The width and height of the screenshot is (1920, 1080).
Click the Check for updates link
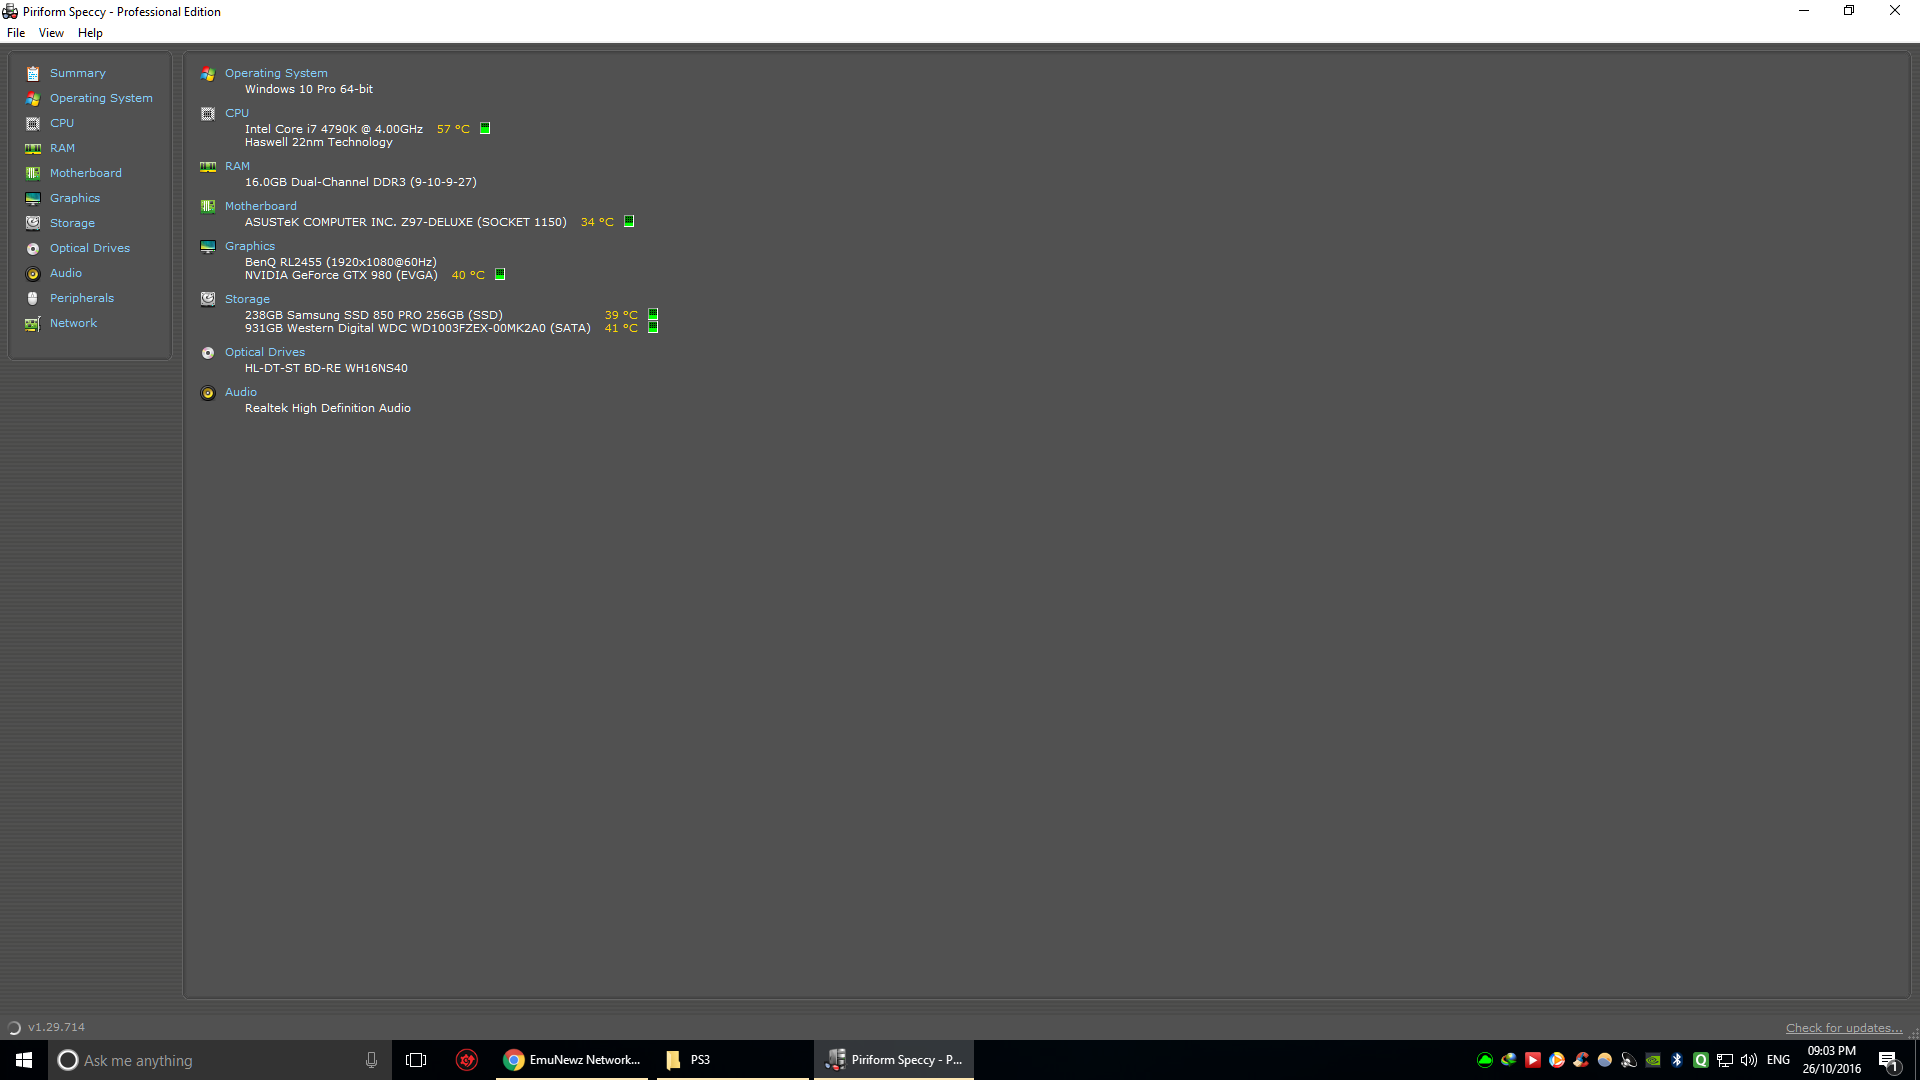(x=1844, y=1028)
